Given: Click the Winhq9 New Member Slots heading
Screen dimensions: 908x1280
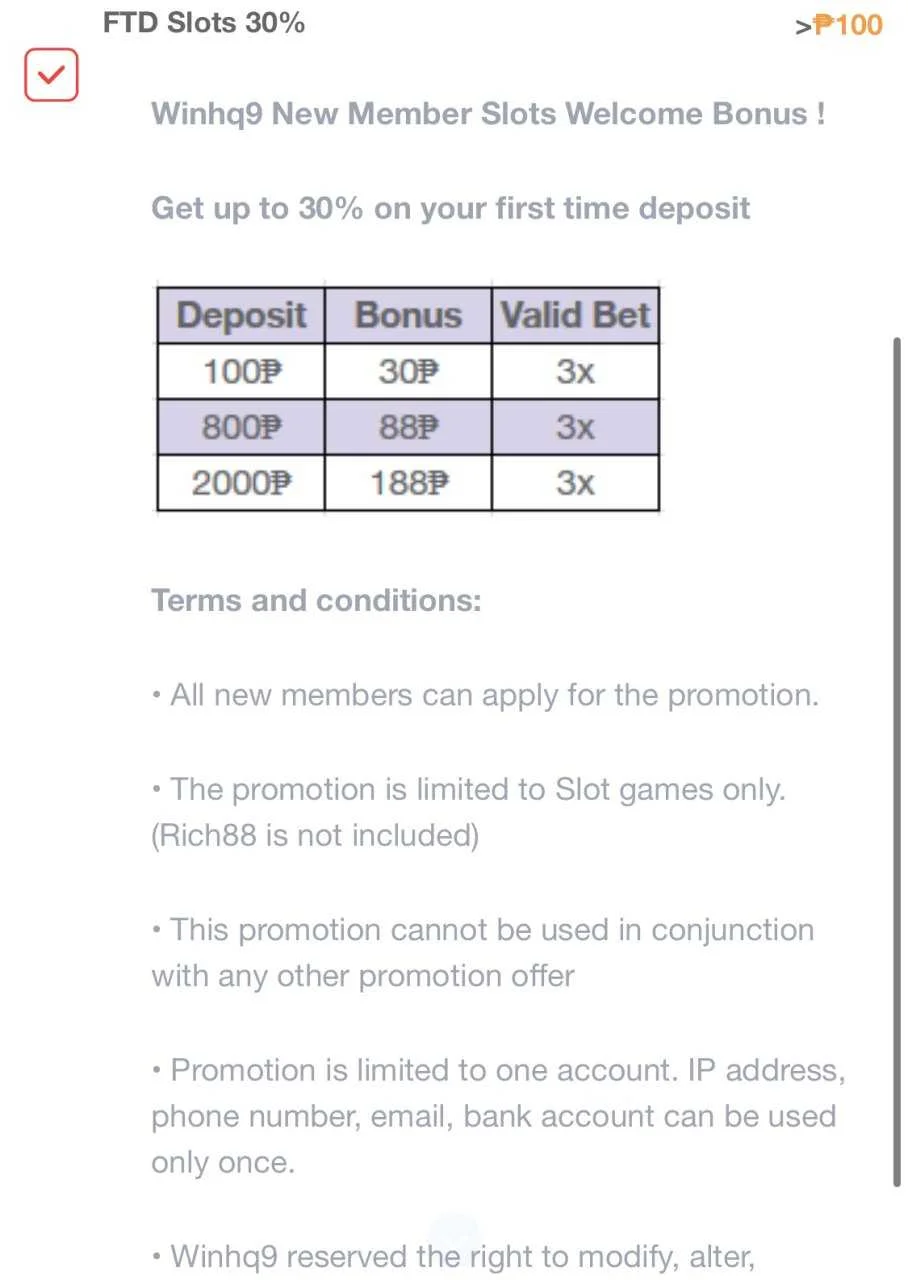Looking at the screenshot, I should [488, 114].
